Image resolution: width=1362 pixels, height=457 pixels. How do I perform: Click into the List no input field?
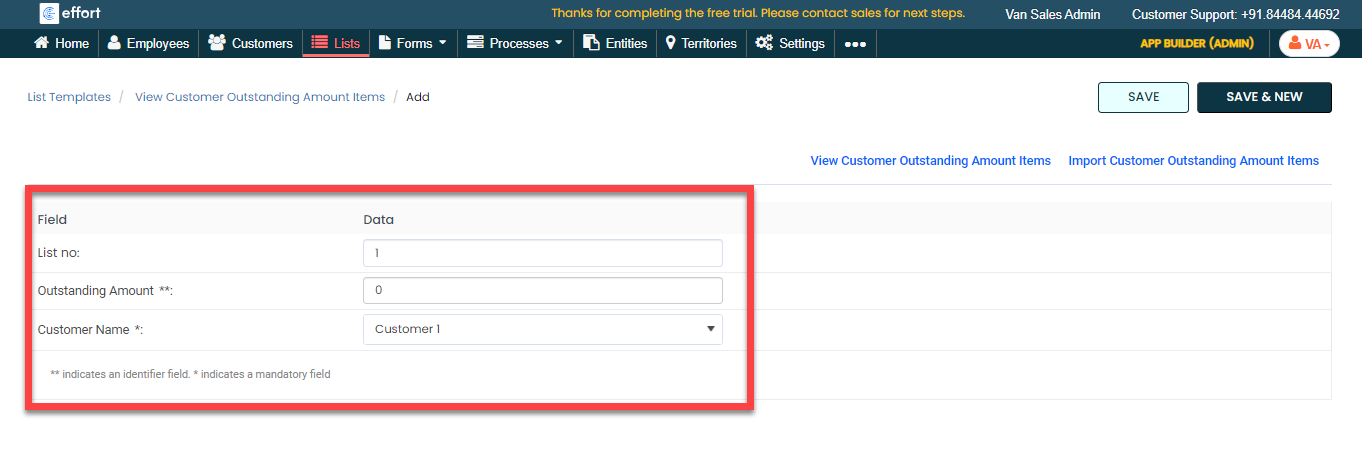[x=542, y=253]
